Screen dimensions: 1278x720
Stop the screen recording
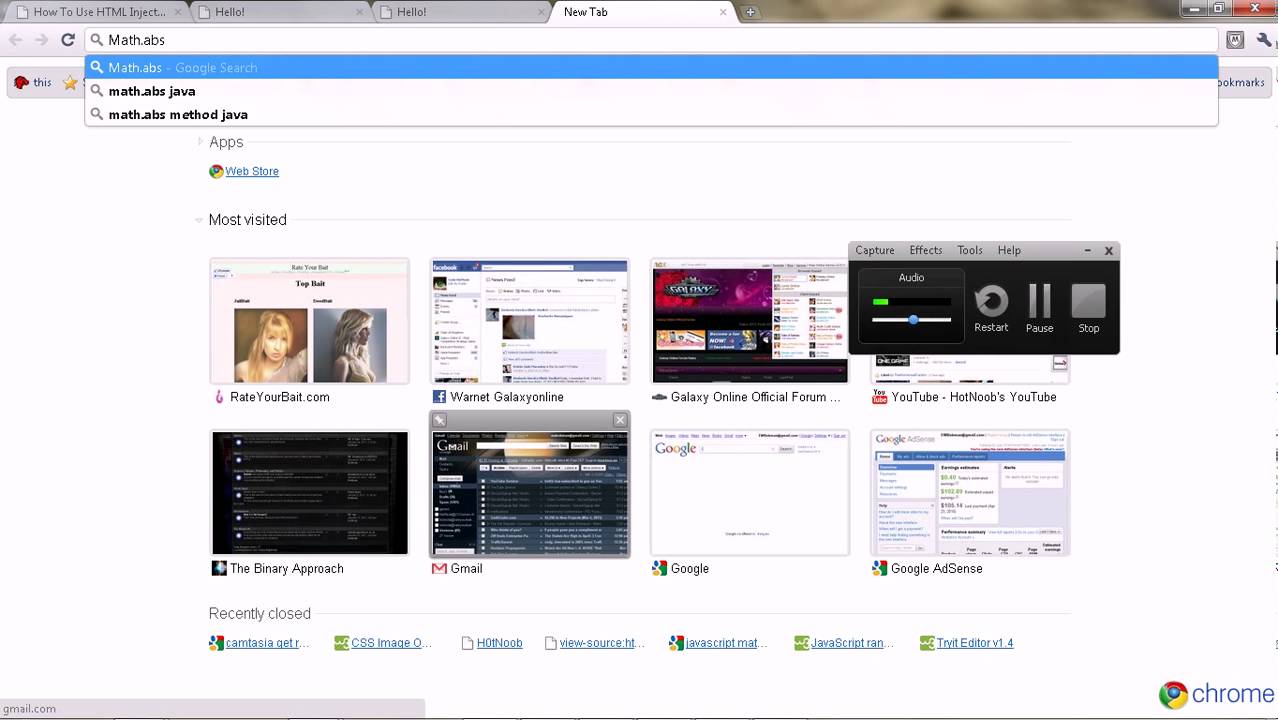click(1089, 308)
